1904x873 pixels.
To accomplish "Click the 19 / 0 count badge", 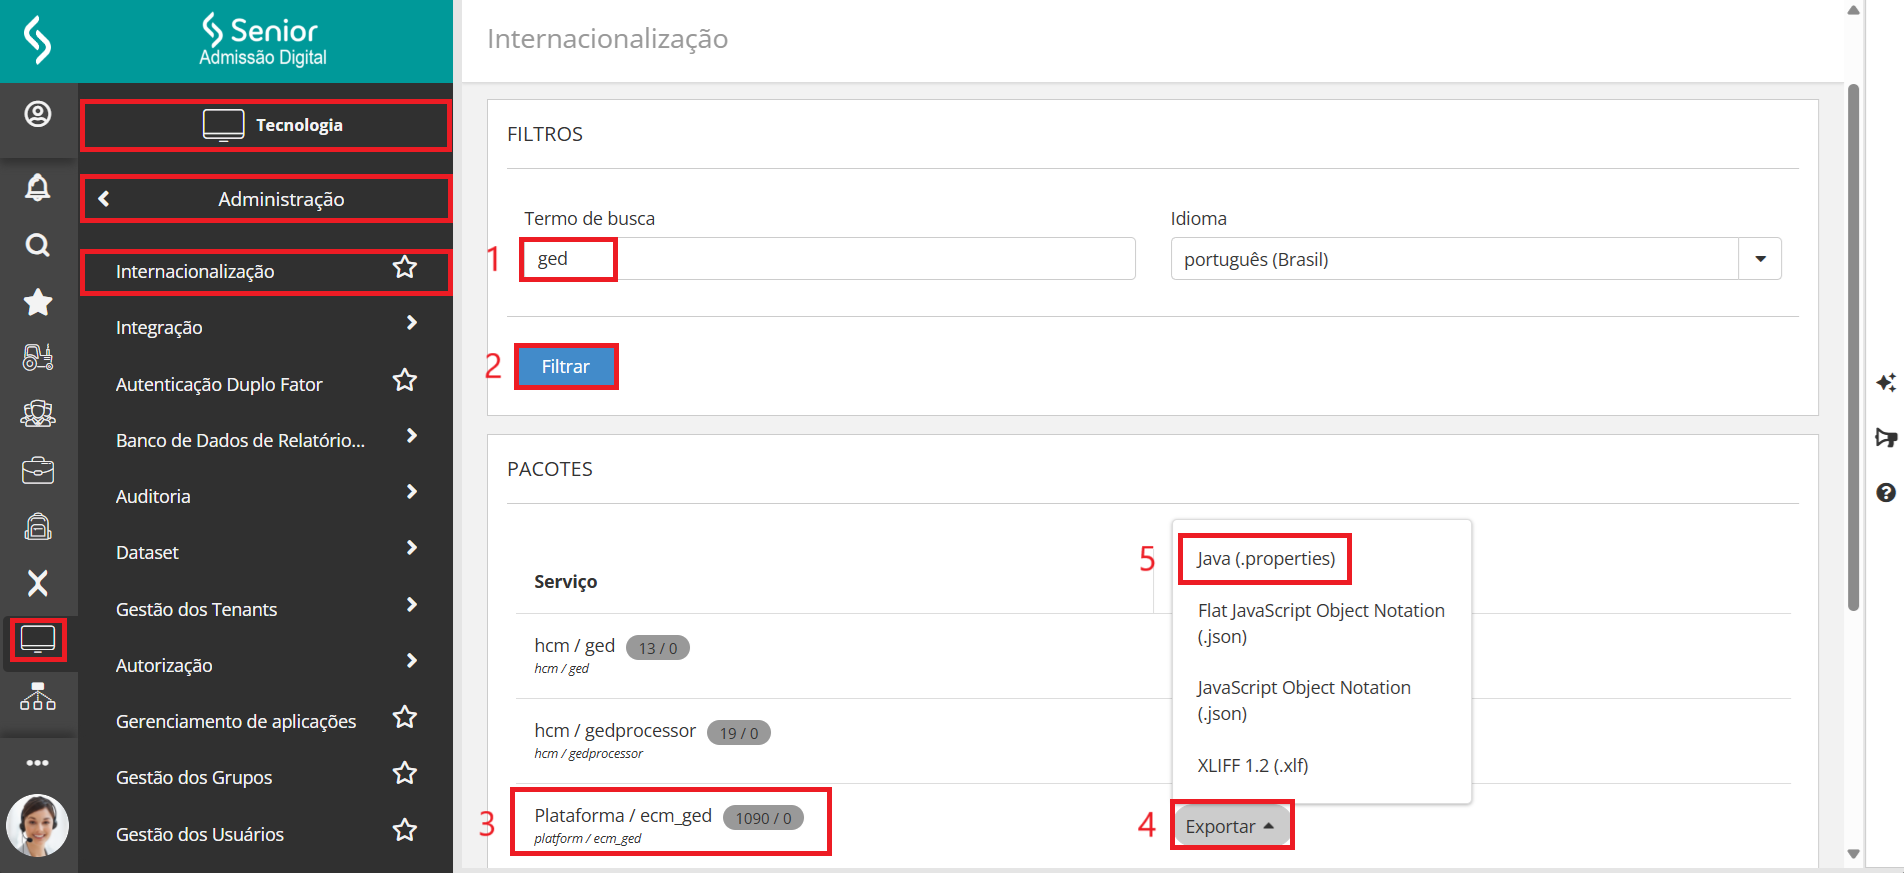I will click(x=739, y=733).
